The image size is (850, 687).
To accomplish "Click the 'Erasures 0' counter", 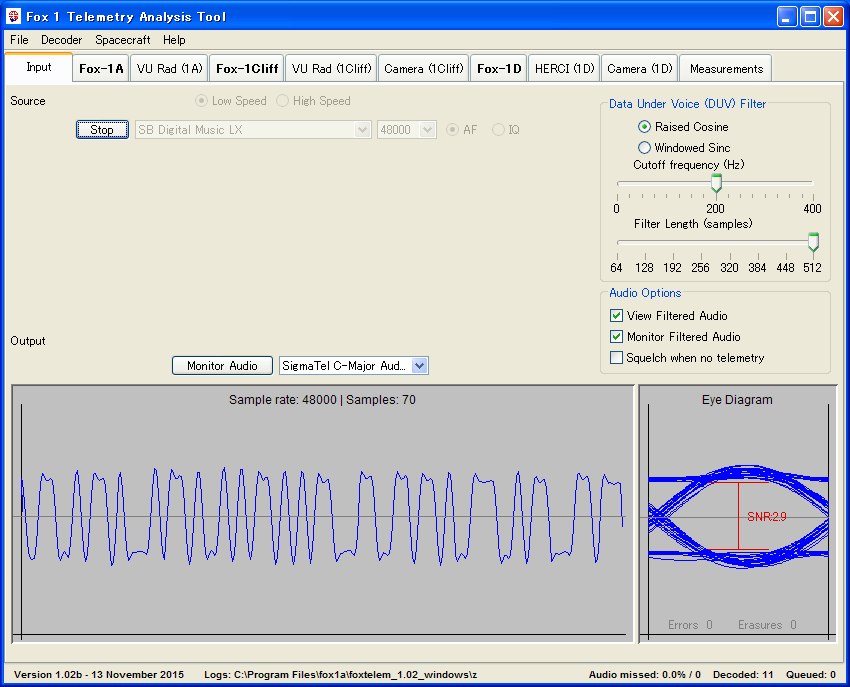I will pyautogui.click(x=767, y=625).
